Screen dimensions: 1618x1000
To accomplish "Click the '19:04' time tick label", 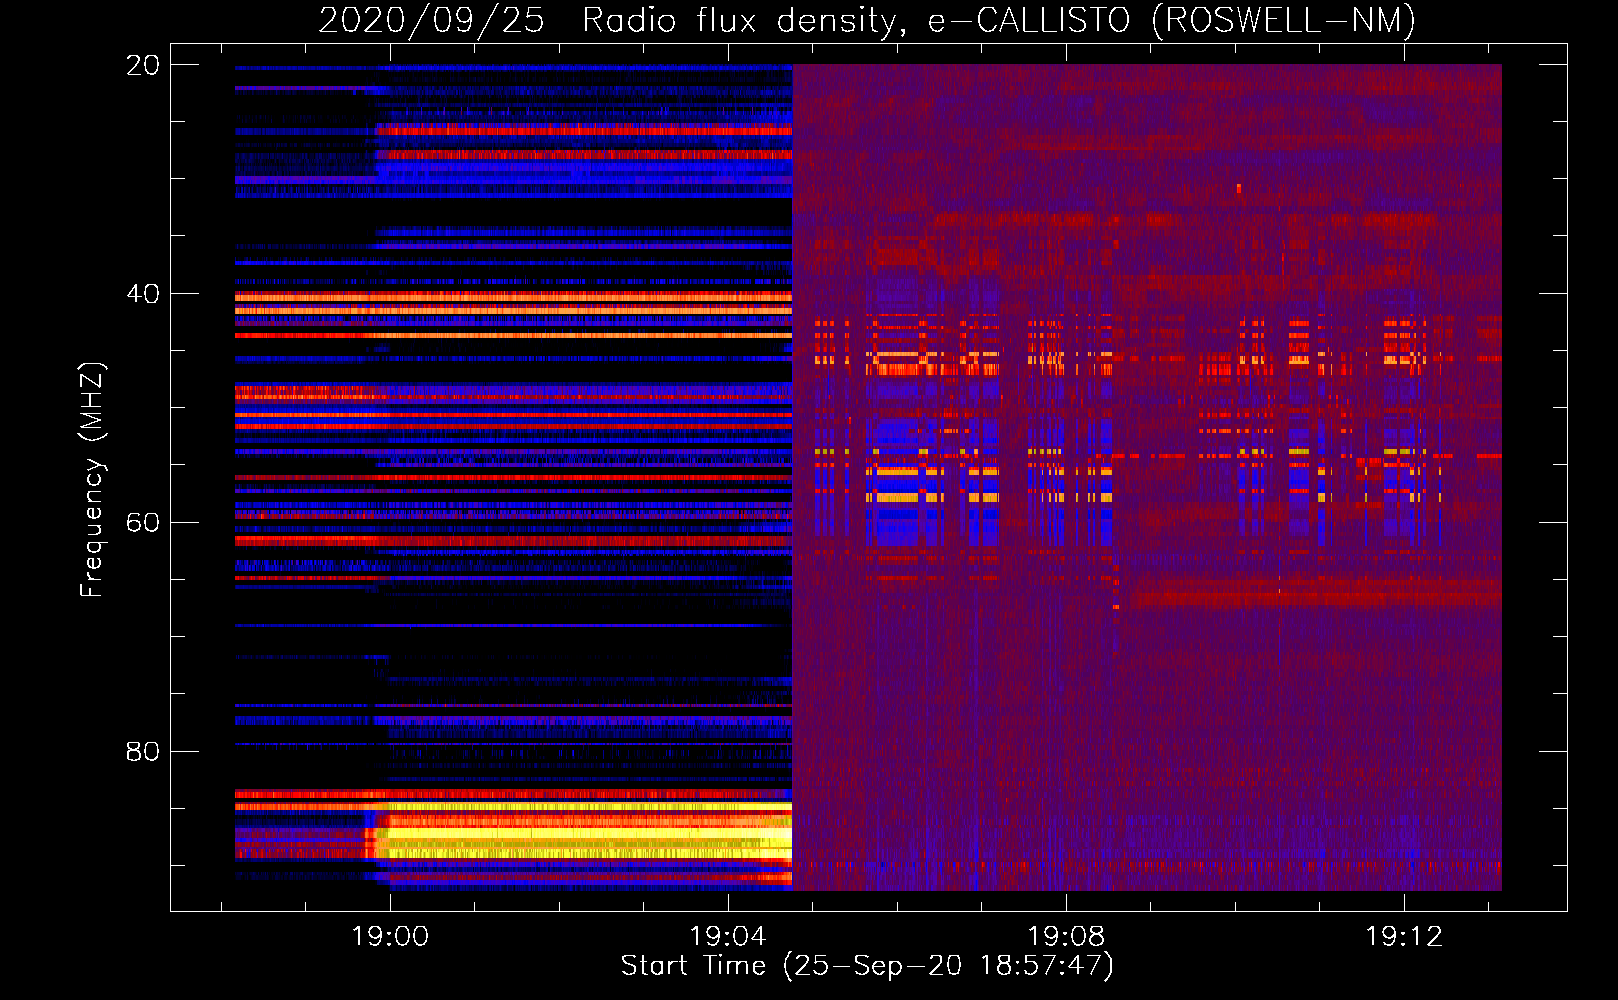I will pyautogui.click(x=728, y=936).
